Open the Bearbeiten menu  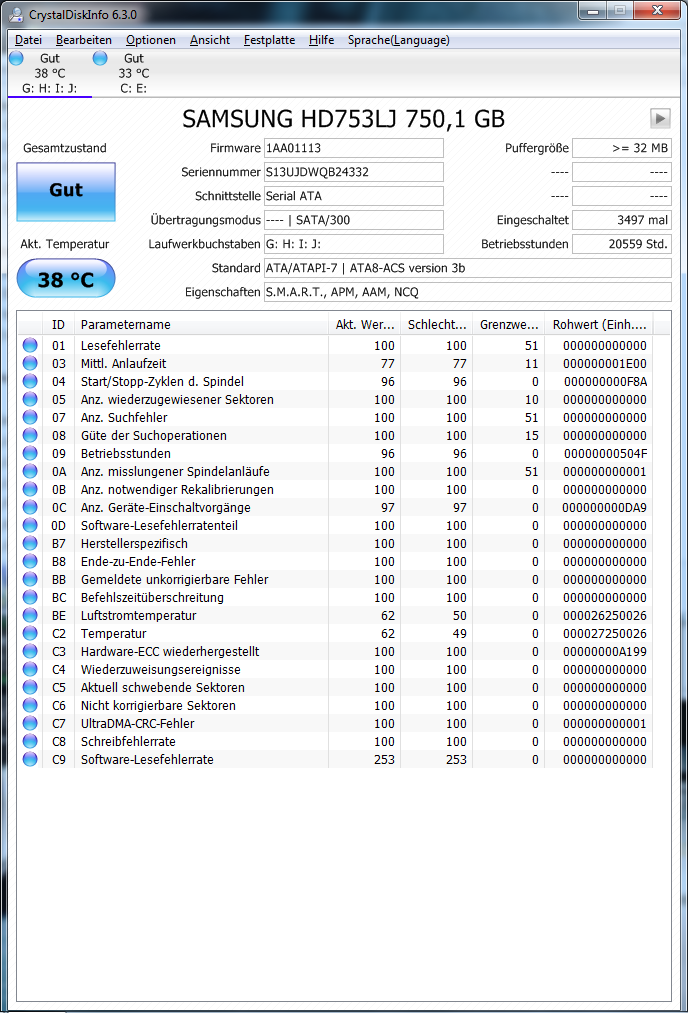click(x=84, y=40)
